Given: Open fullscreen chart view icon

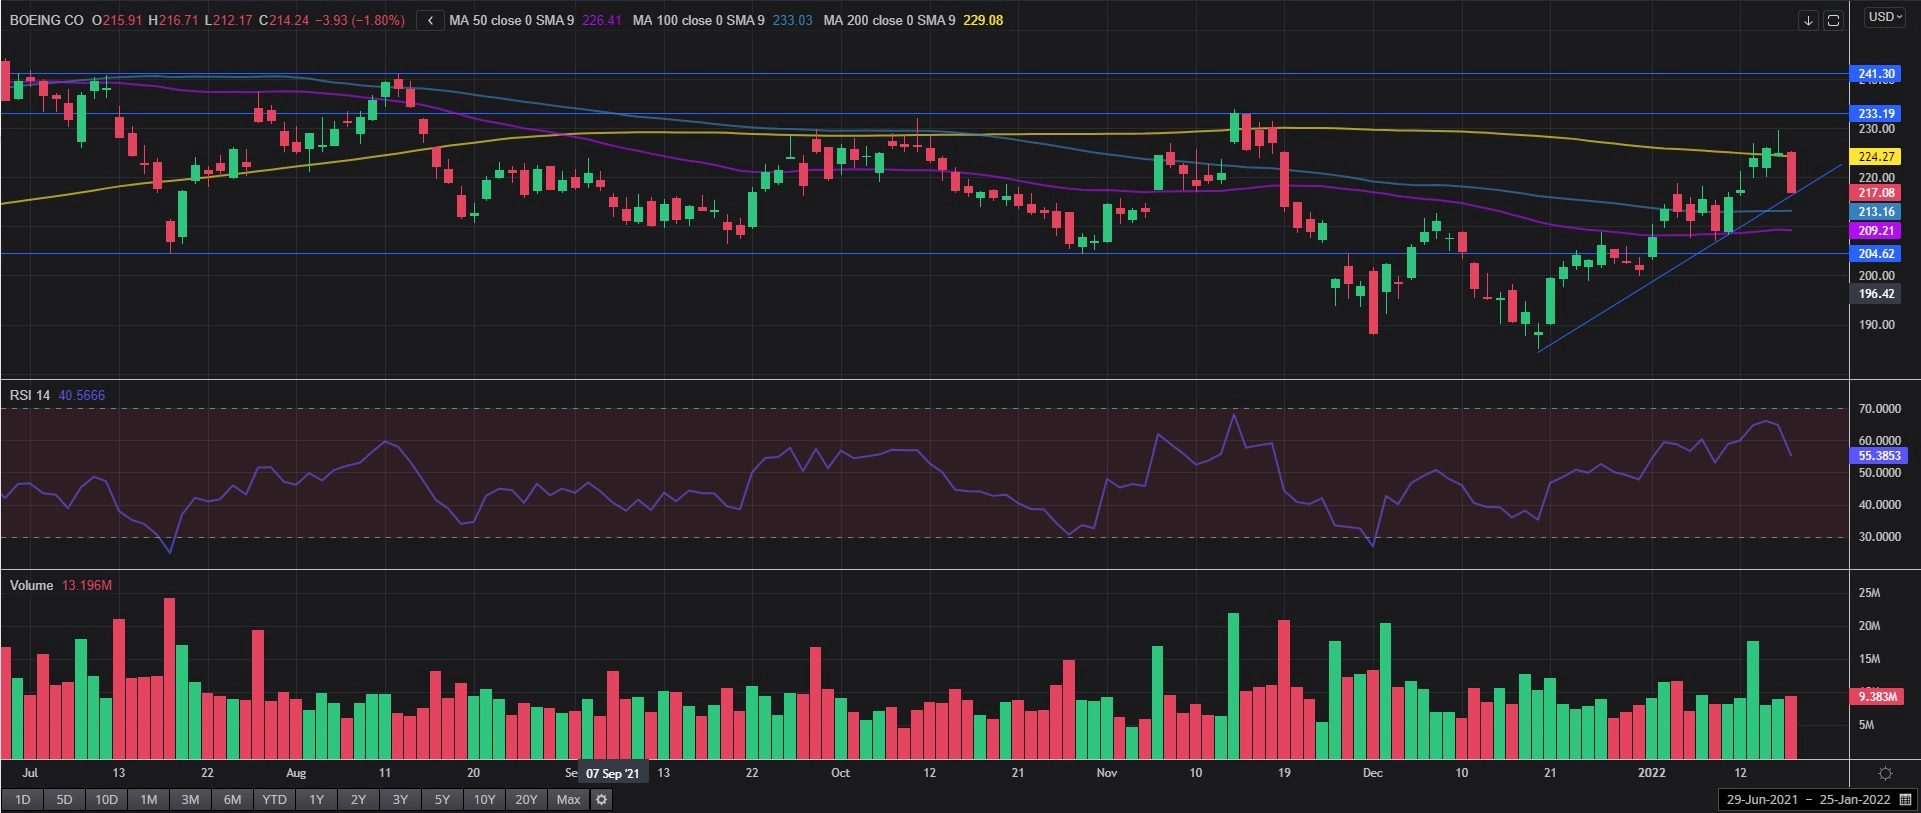Looking at the screenshot, I should [x=1833, y=20].
